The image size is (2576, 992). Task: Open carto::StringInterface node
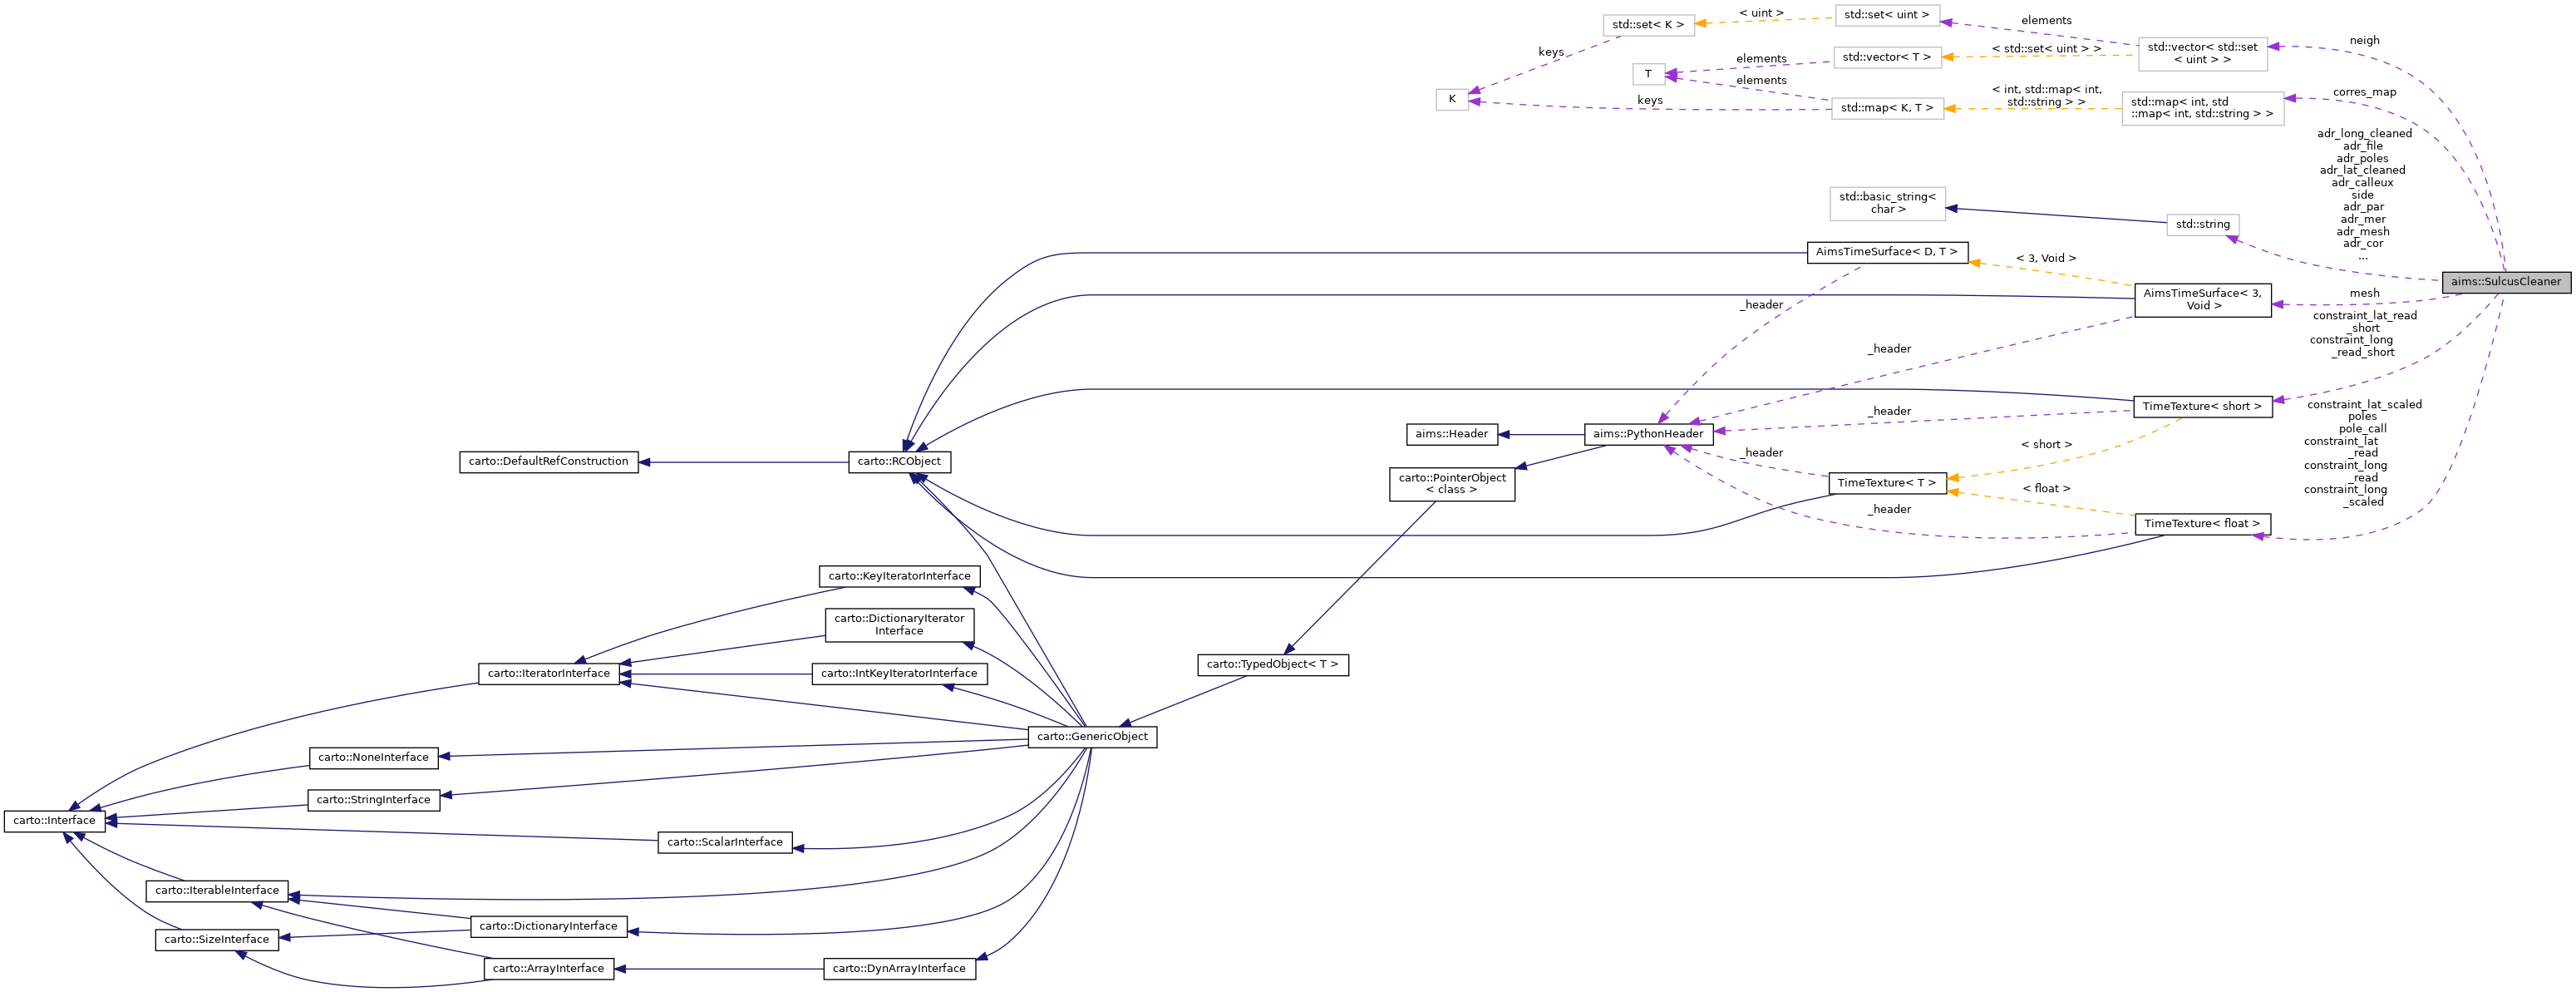[373, 800]
